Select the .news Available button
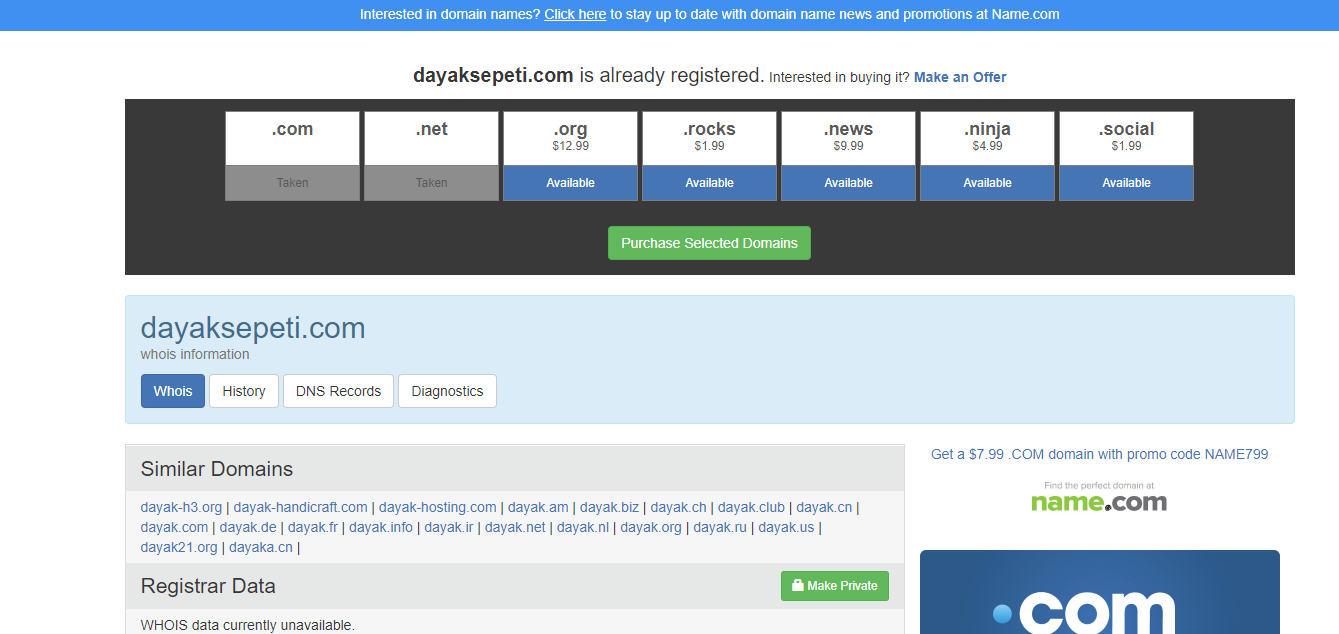Viewport: 1339px width, 634px height. tap(848, 183)
